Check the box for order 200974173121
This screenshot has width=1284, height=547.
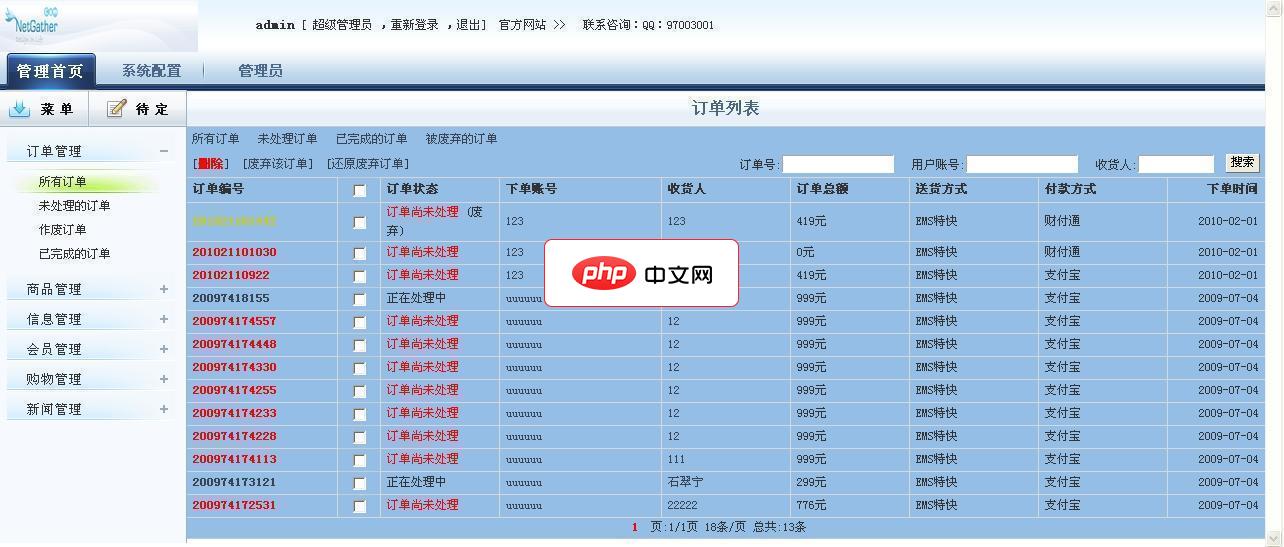360,483
